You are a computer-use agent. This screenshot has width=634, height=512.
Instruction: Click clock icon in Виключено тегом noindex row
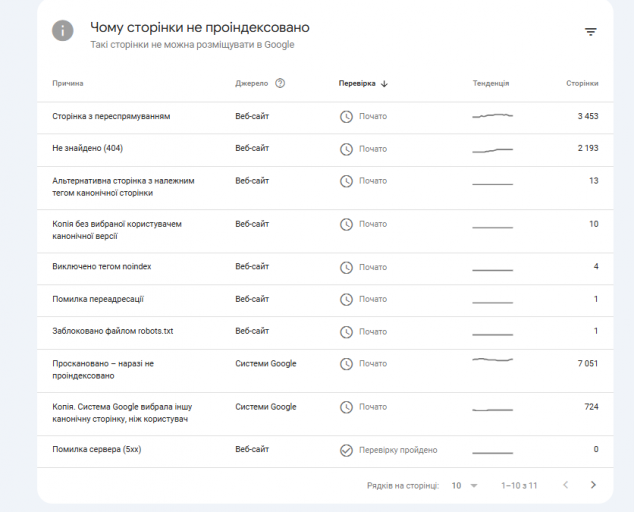[x=346, y=267]
